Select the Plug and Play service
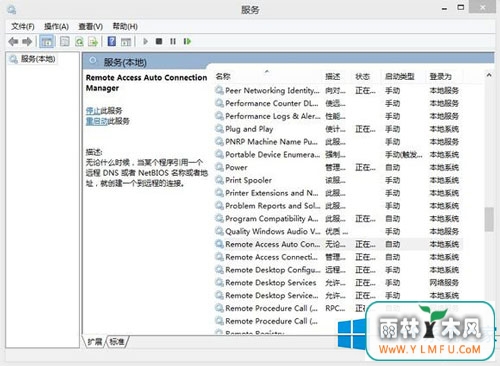This screenshot has height=366, width=500. point(338,129)
